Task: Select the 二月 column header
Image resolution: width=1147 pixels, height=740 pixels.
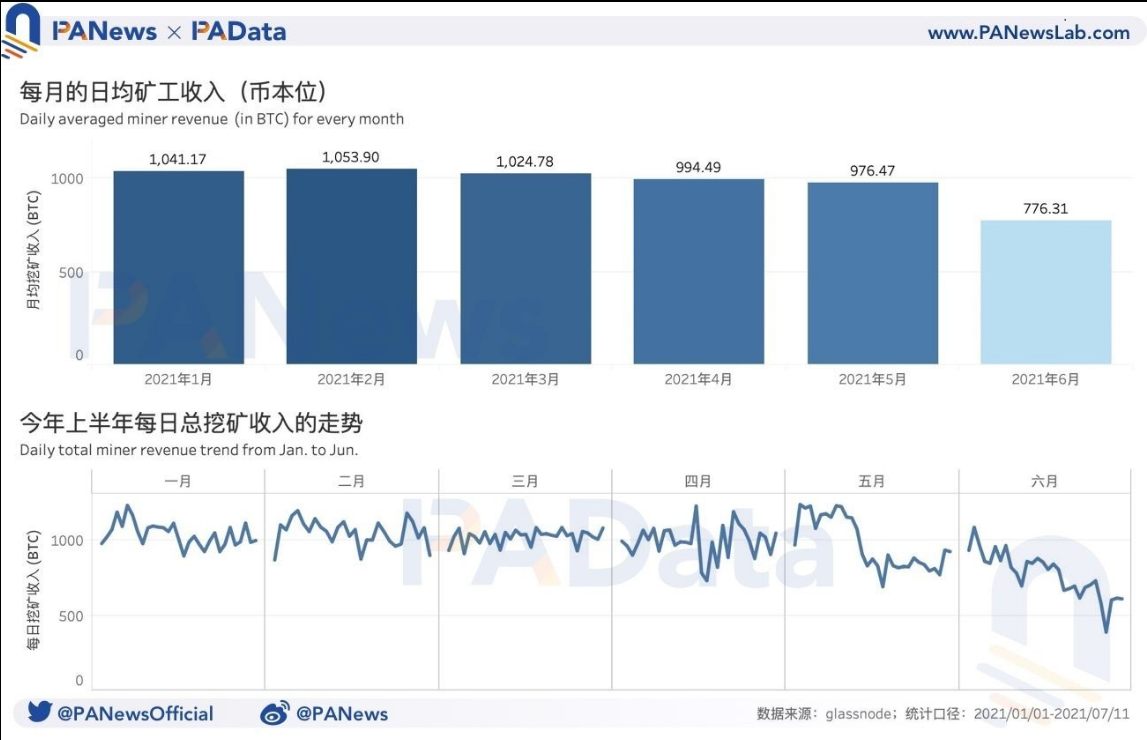Action: [x=351, y=481]
